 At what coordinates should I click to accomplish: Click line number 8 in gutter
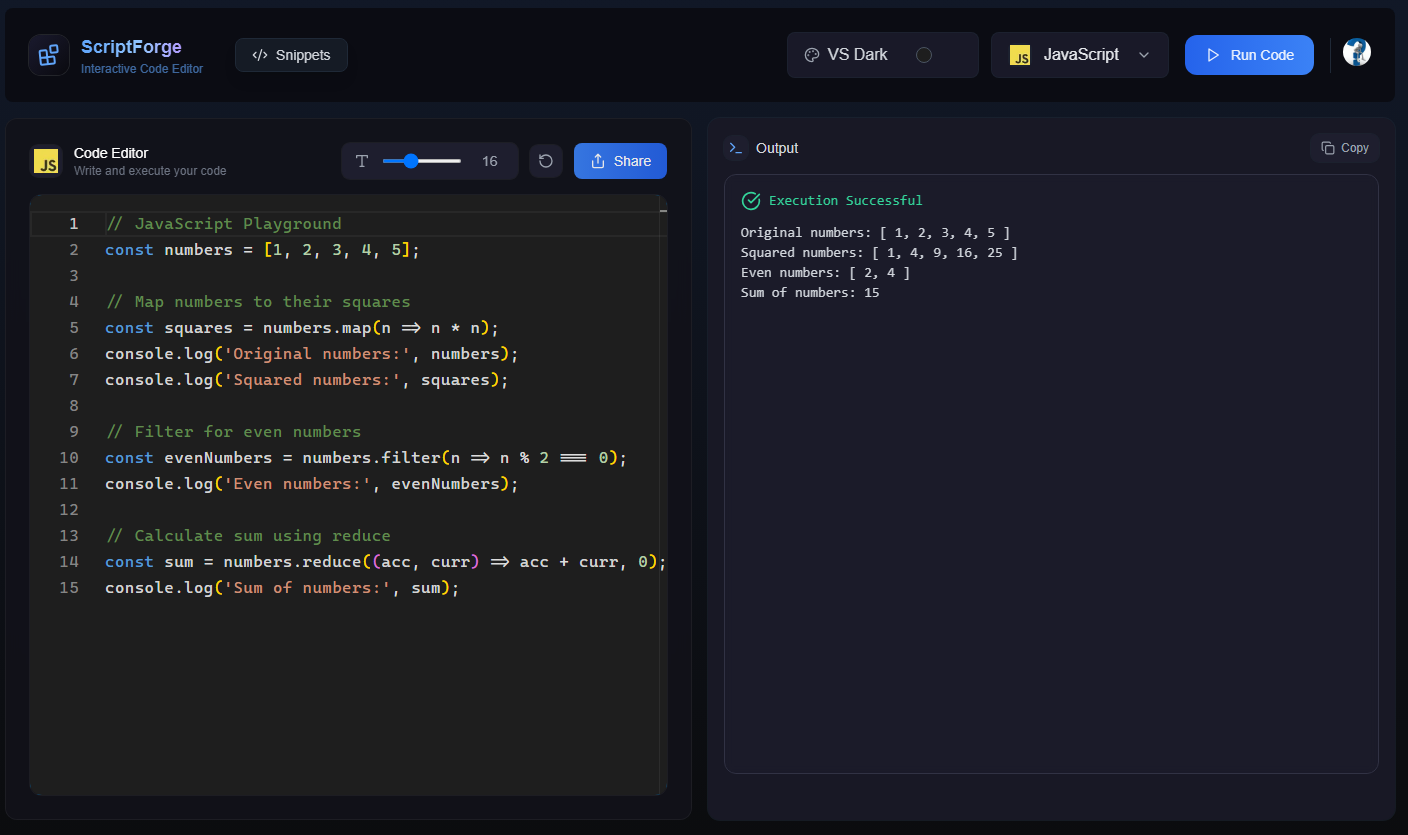[x=73, y=406]
